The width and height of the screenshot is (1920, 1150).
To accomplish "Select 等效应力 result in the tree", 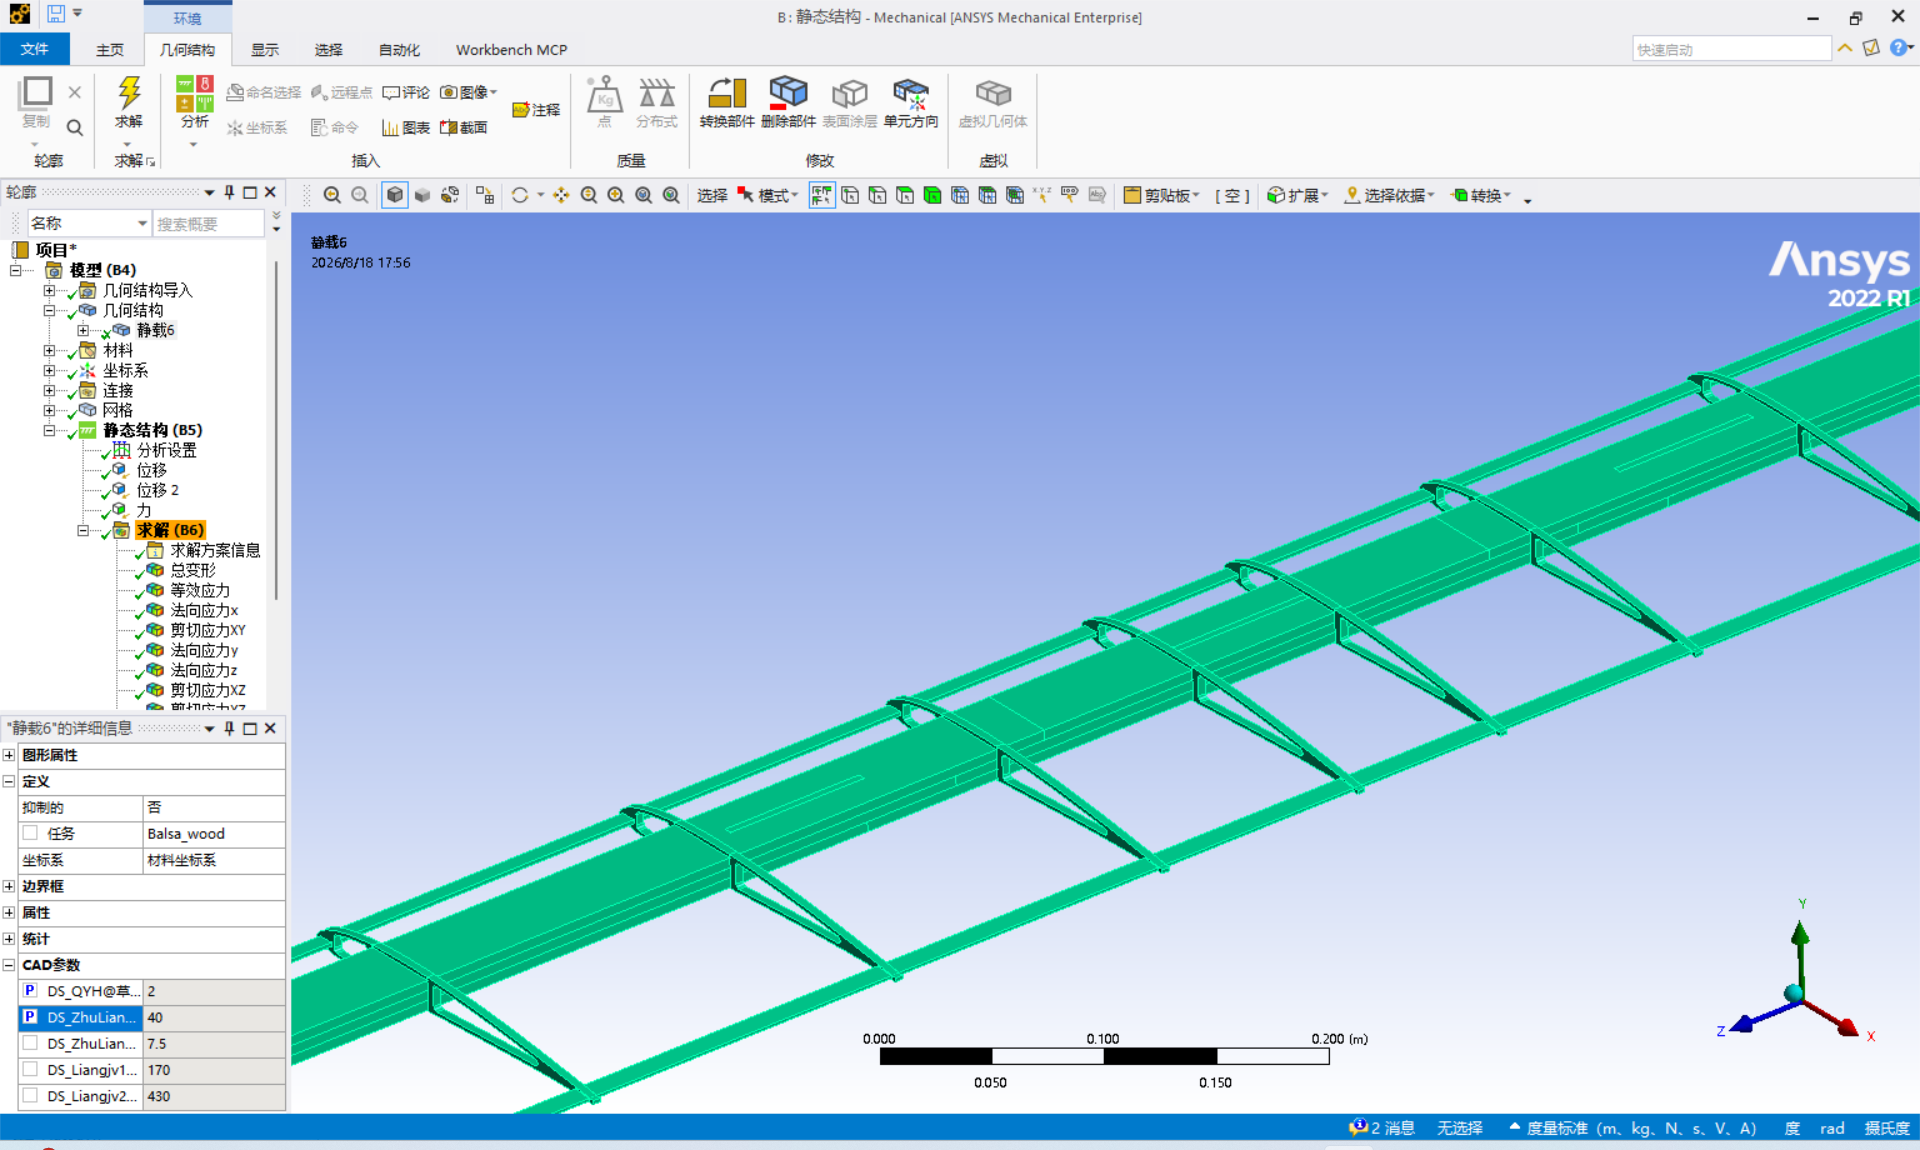I will (x=199, y=590).
